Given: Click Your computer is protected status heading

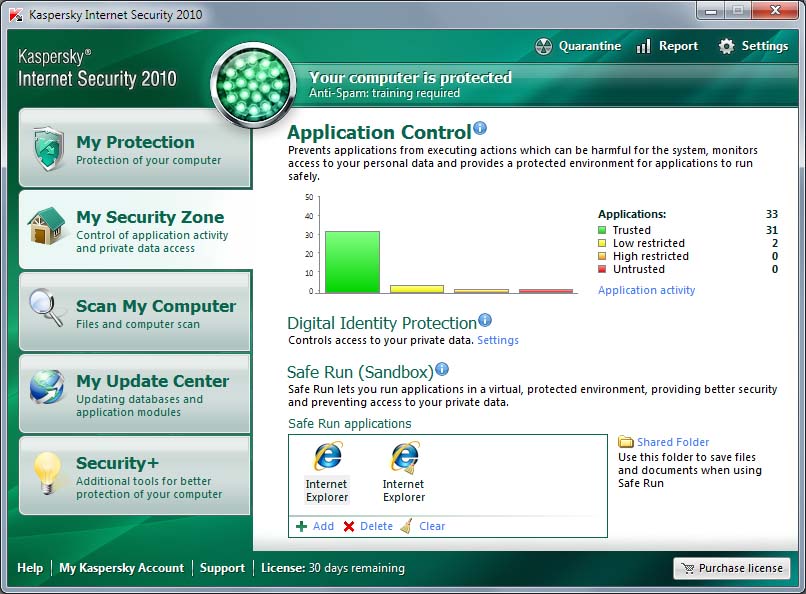Looking at the screenshot, I should pos(410,77).
